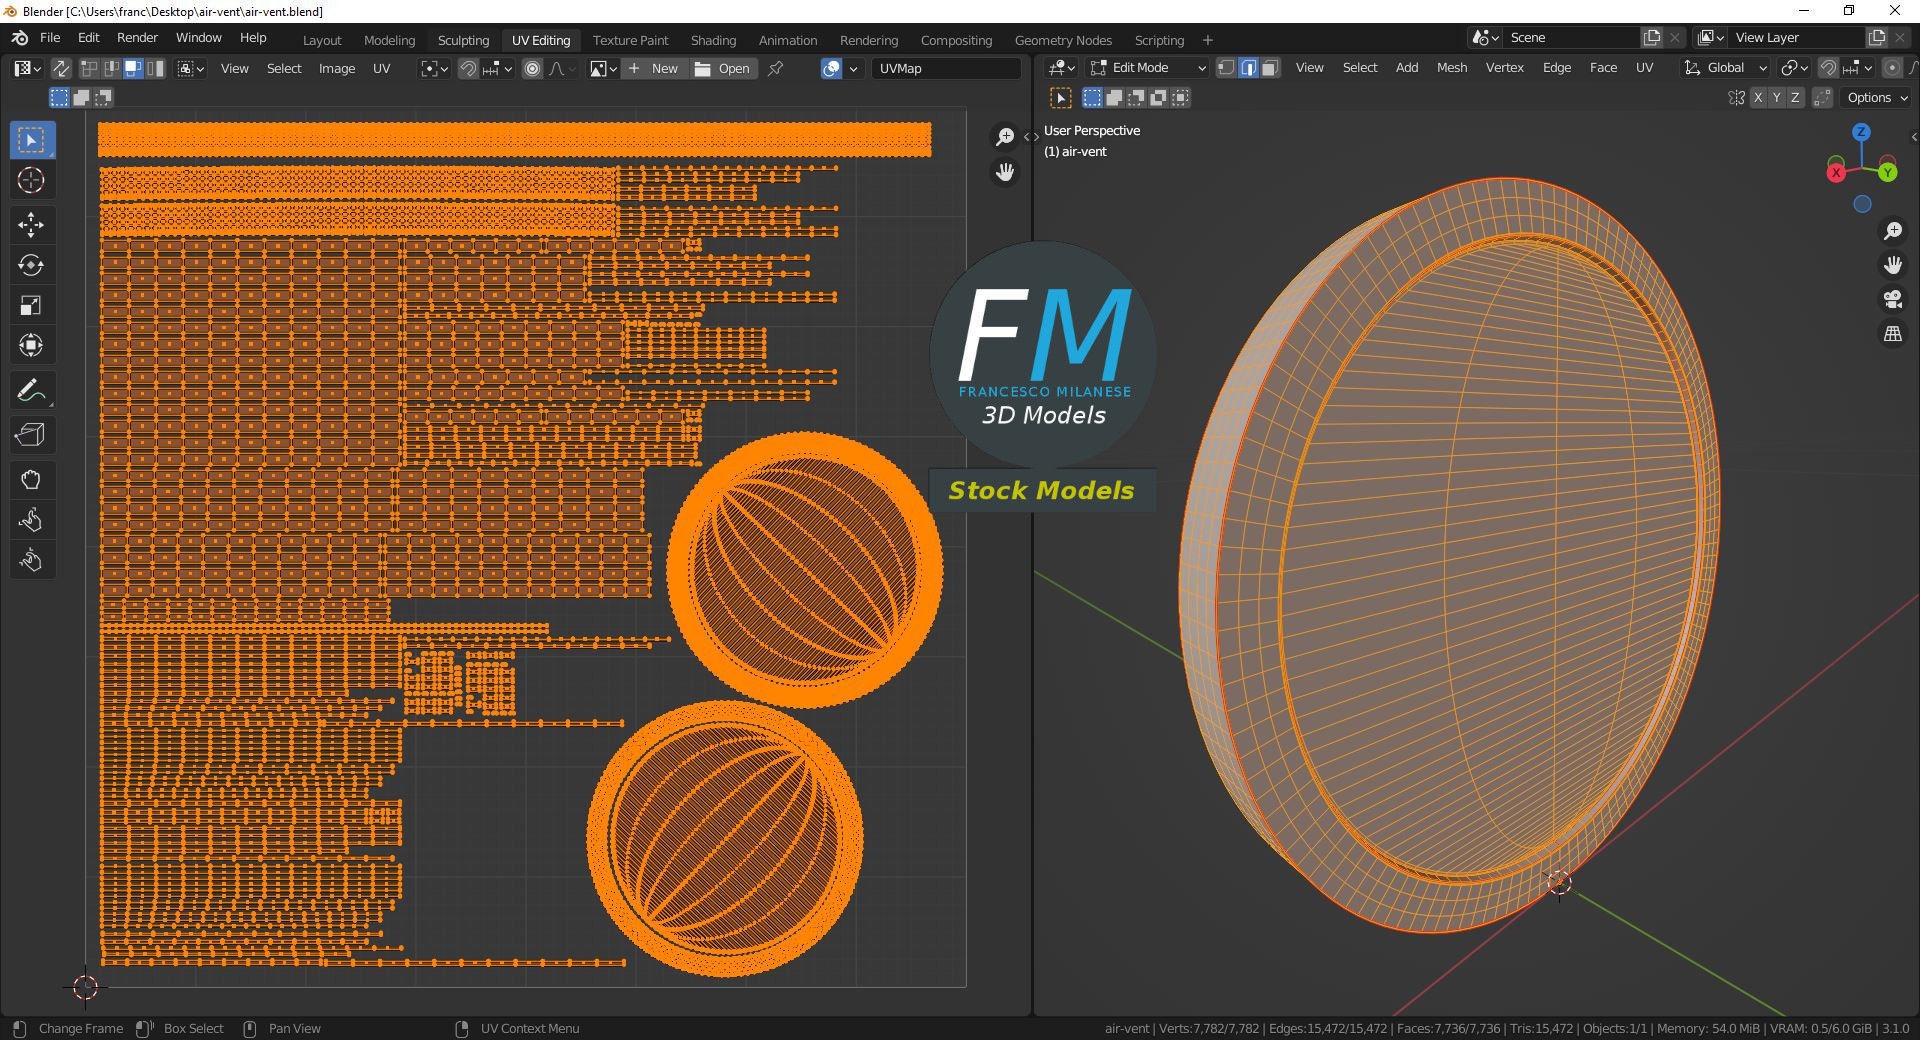
Task: Click the Blender logo menu icon
Action: point(20,38)
